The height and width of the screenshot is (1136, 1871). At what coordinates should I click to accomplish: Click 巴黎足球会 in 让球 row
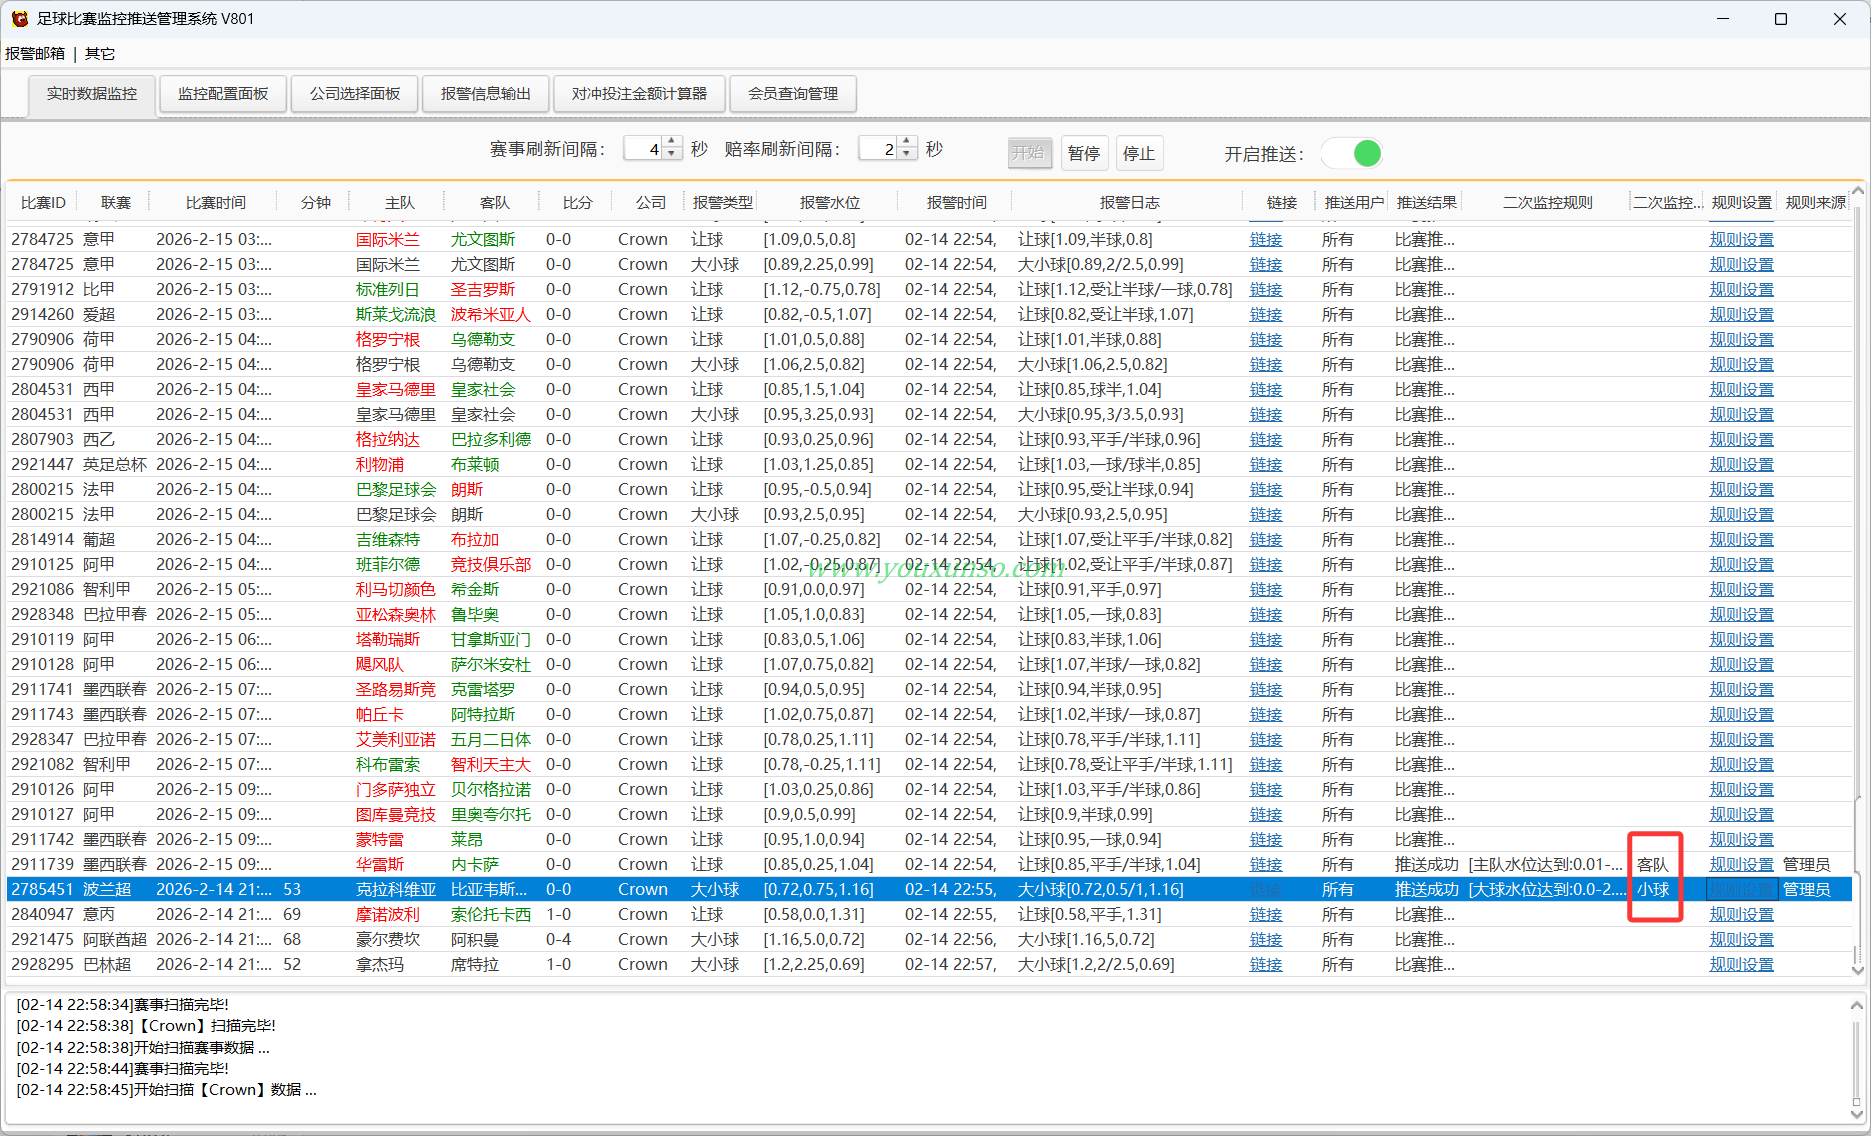(x=396, y=490)
